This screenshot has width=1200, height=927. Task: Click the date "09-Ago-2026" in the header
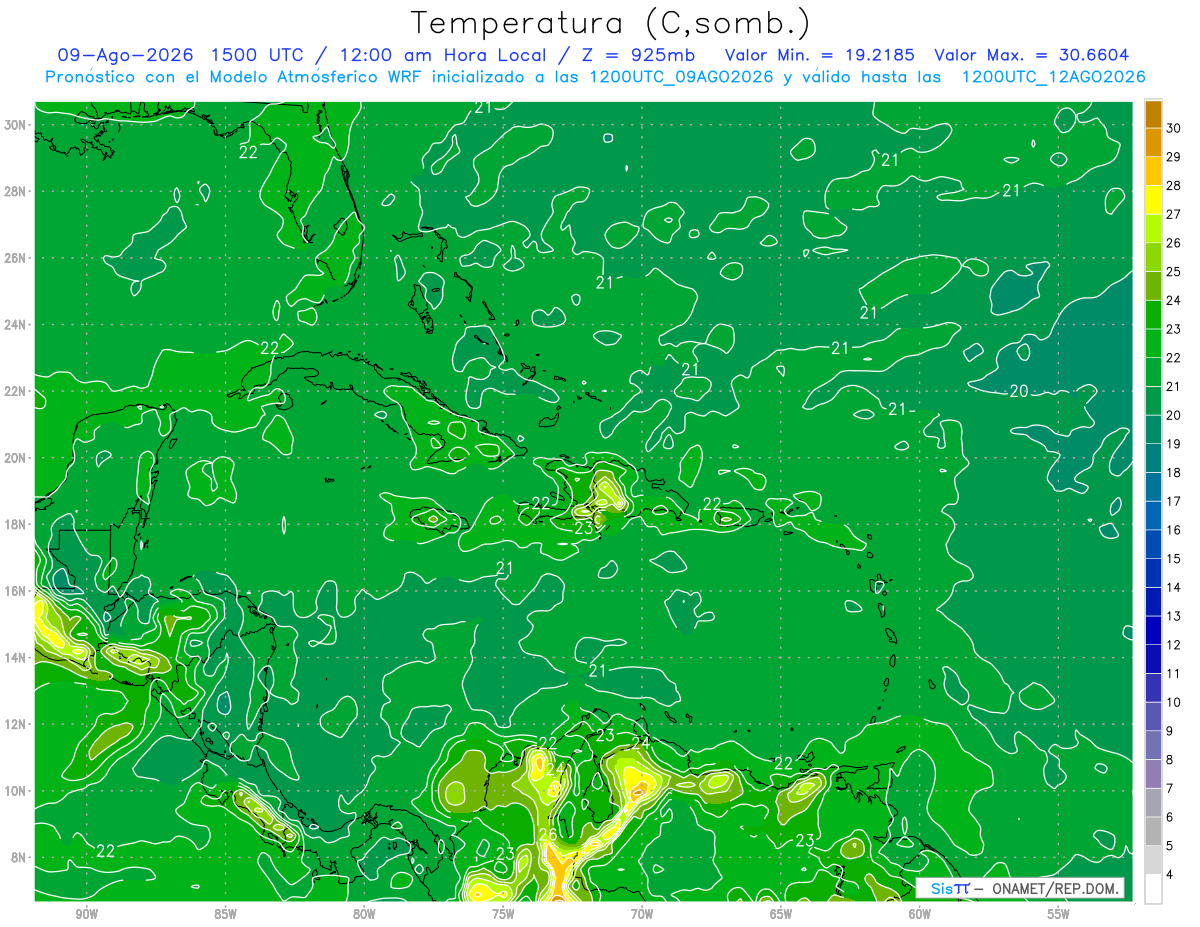pyautogui.click(x=127, y=55)
